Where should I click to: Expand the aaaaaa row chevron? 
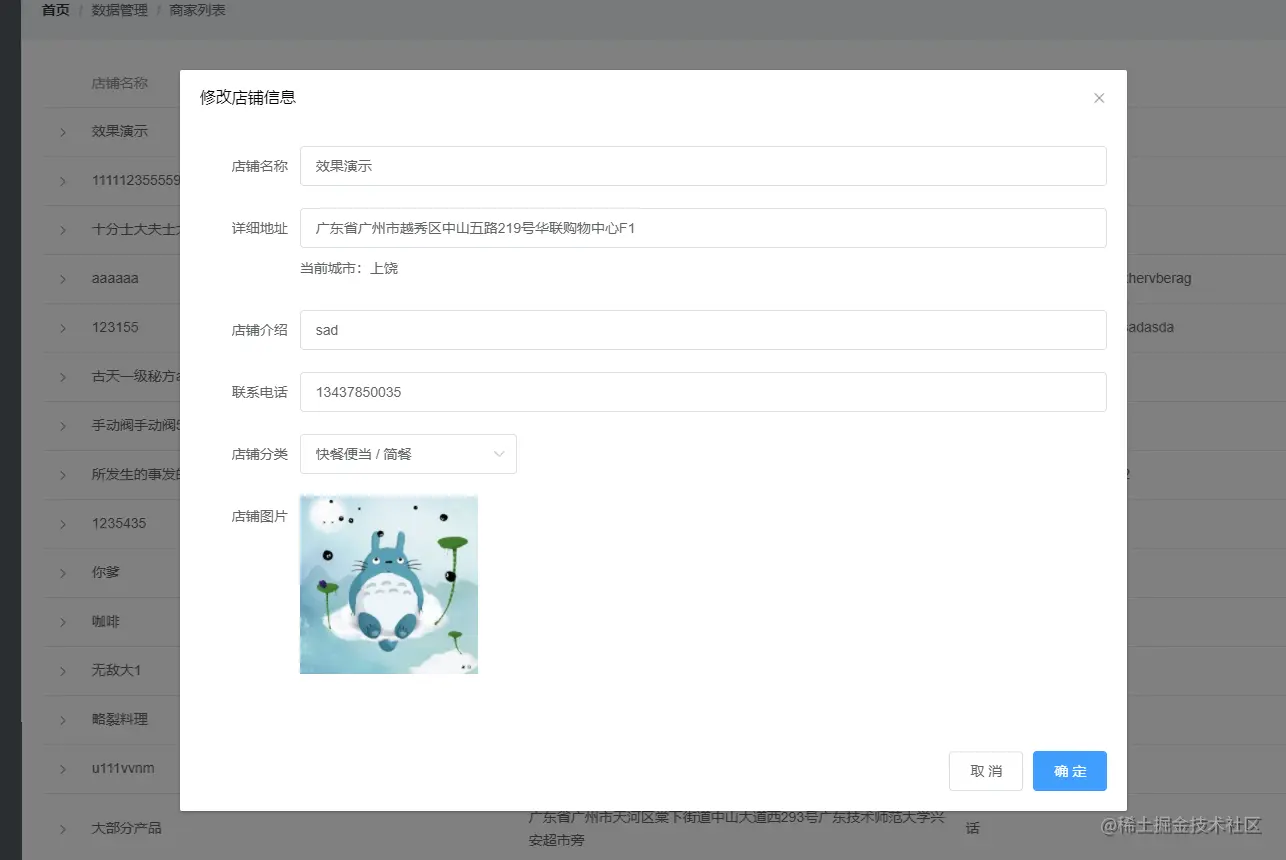coord(62,279)
